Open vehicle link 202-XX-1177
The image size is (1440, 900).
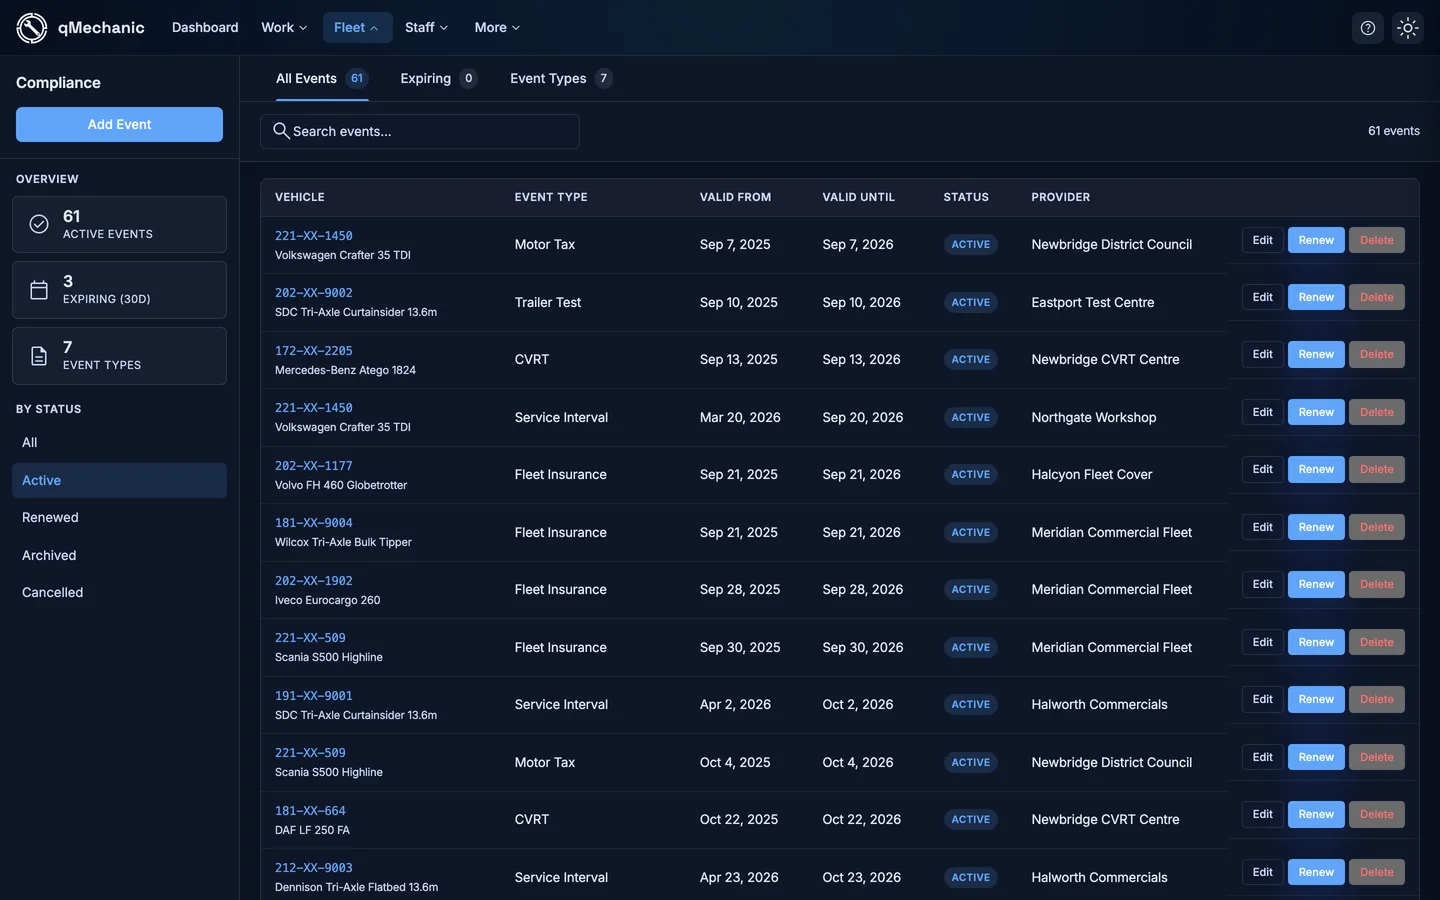[x=314, y=466]
